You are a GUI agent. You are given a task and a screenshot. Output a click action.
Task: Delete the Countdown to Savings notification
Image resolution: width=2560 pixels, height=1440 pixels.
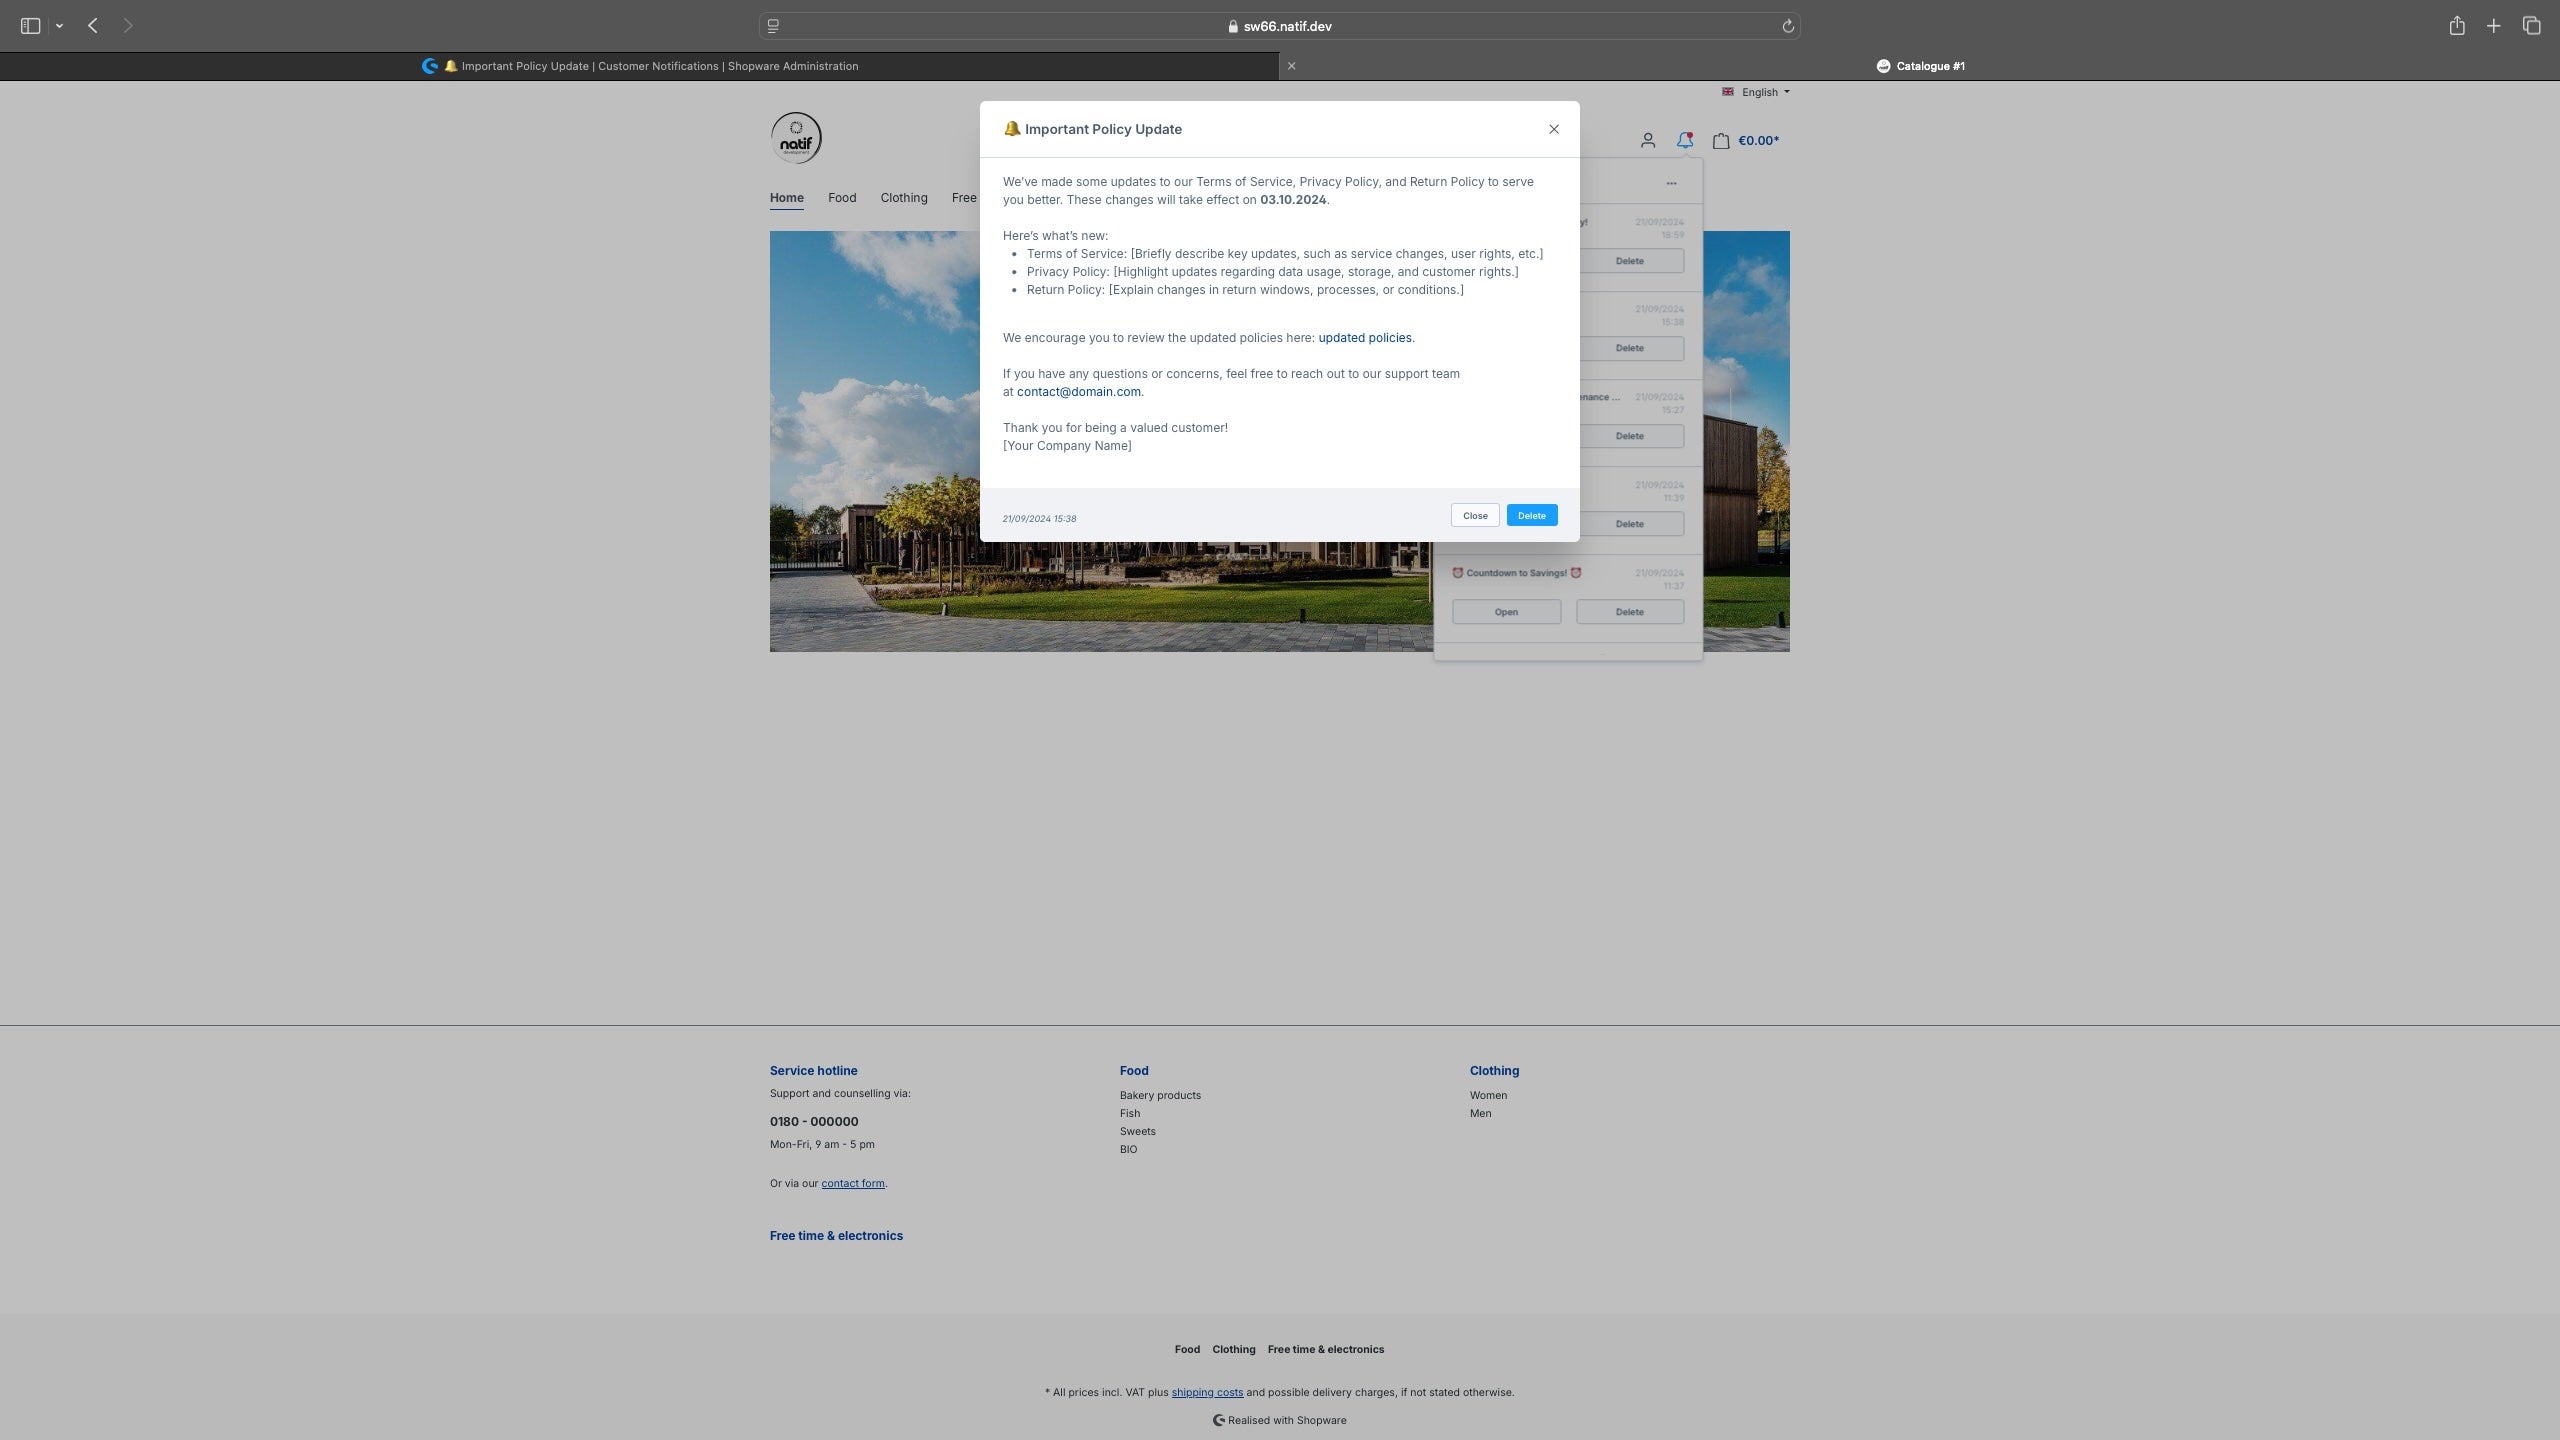pyautogui.click(x=1629, y=612)
